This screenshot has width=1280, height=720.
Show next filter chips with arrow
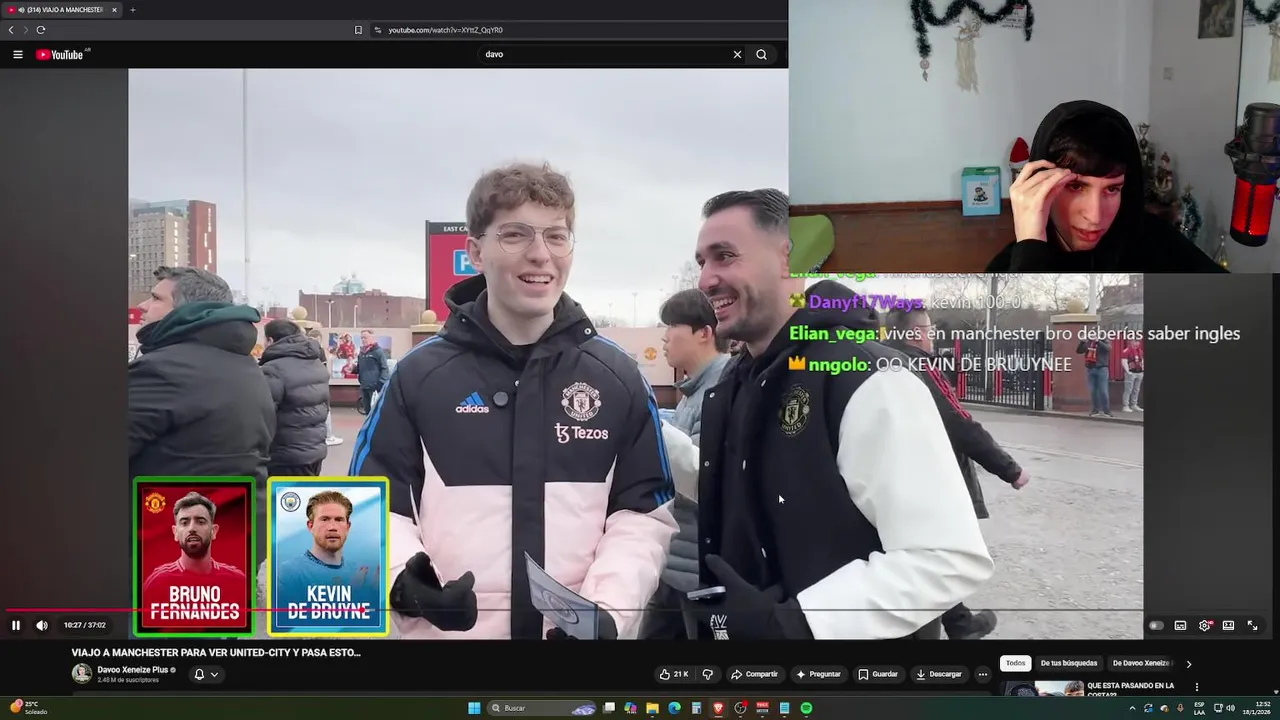[x=1188, y=663]
